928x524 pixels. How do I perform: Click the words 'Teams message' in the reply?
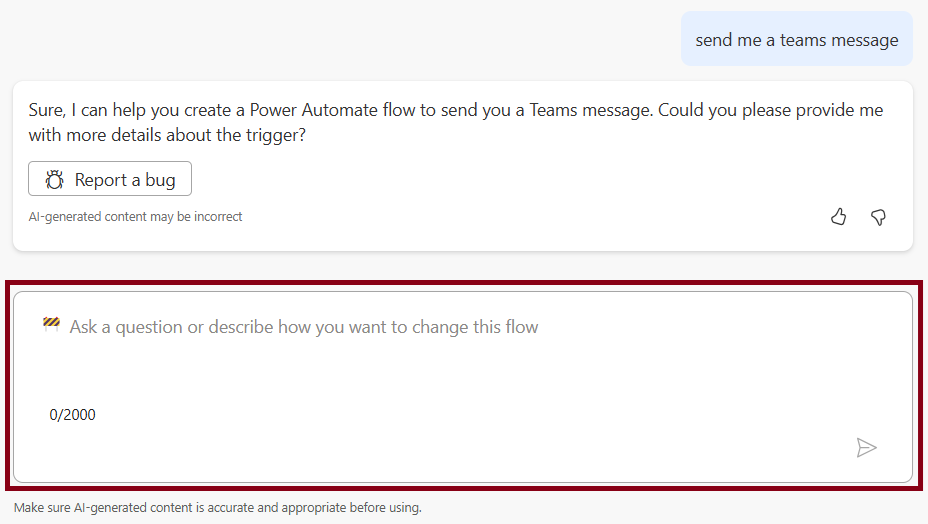591,110
